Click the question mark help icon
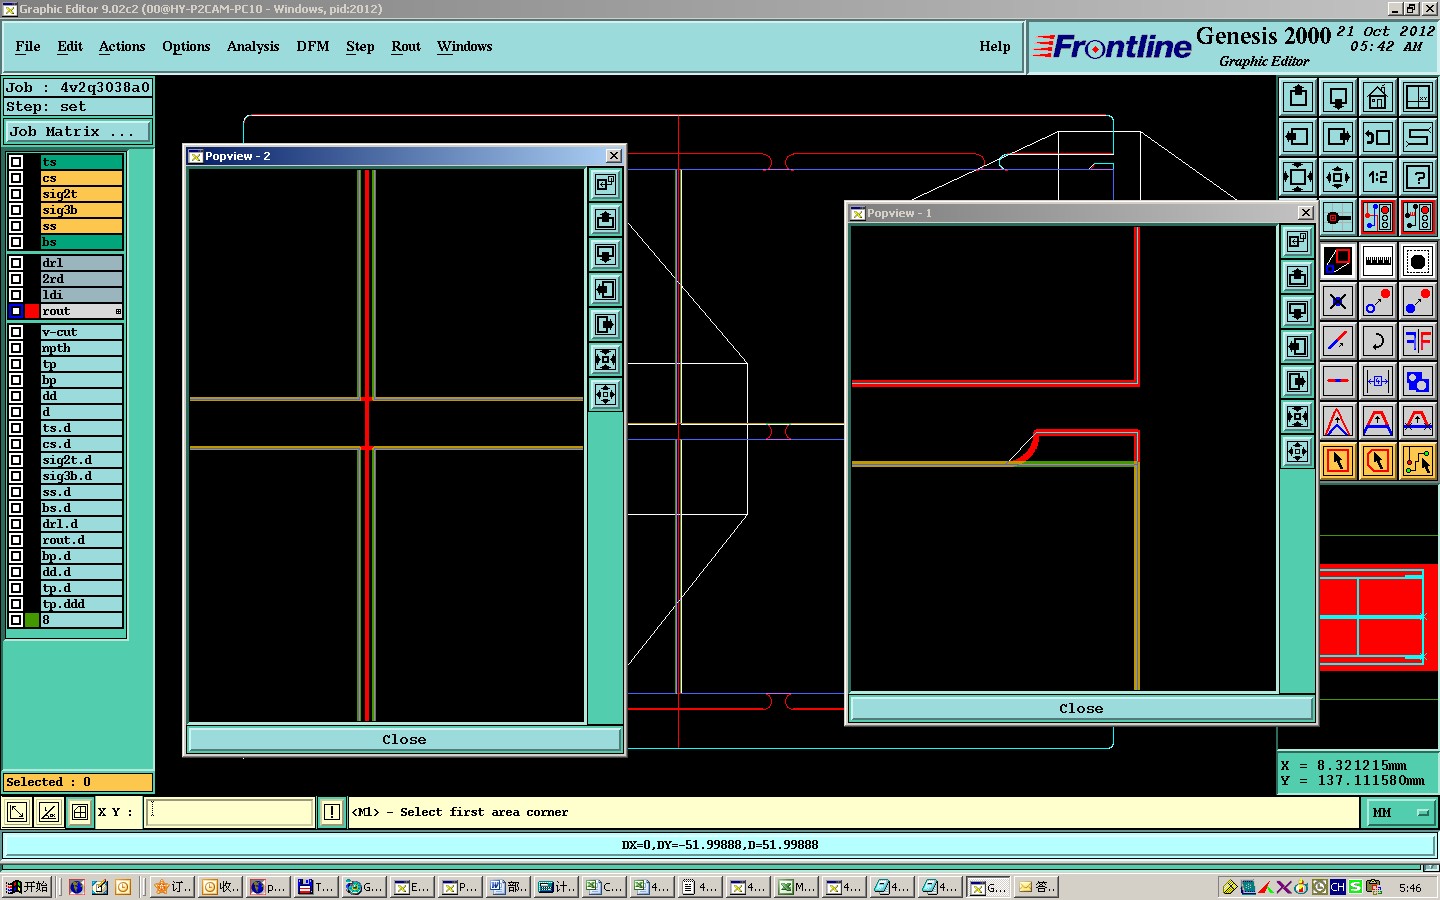 (x=1418, y=177)
